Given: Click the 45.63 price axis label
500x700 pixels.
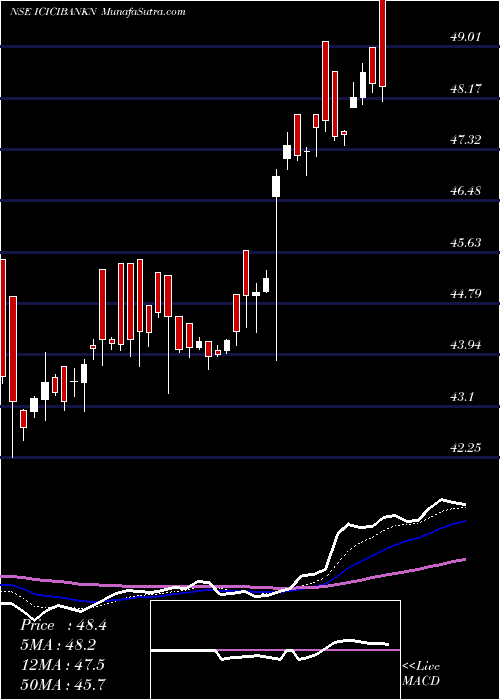Looking at the screenshot, I should tap(465, 243).
